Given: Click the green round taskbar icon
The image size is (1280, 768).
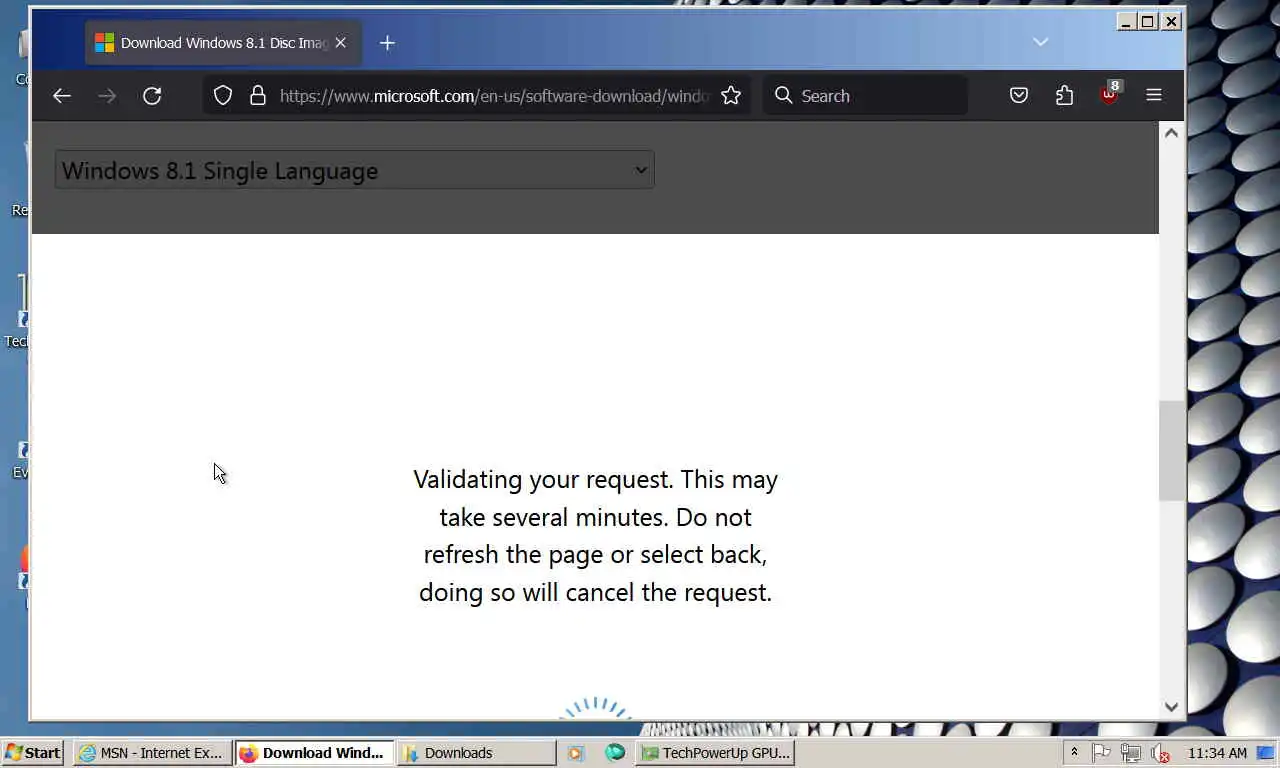Looking at the screenshot, I should pyautogui.click(x=615, y=752).
